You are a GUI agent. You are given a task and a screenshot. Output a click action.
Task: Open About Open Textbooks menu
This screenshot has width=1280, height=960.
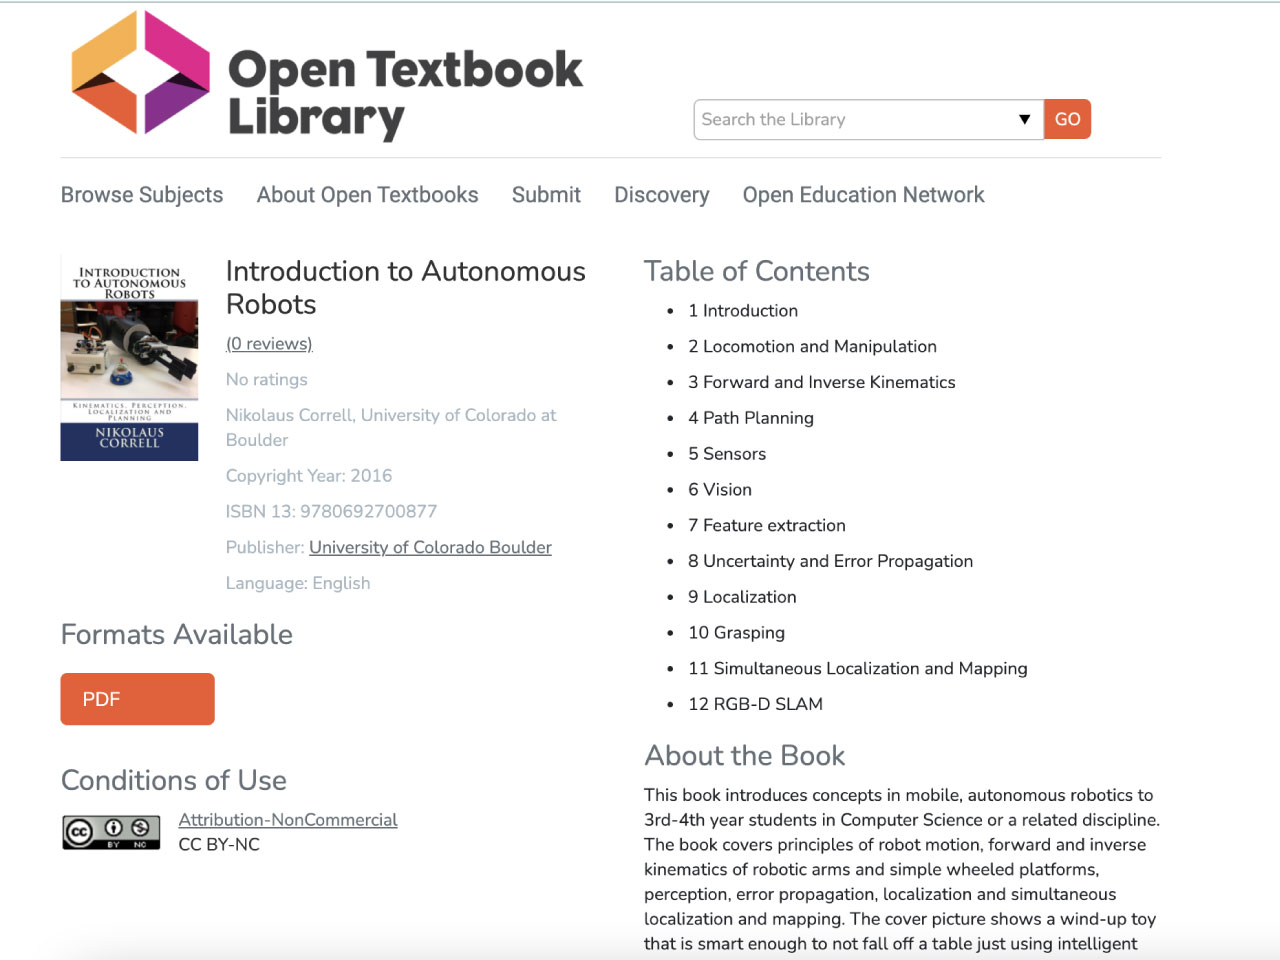click(367, 195)
